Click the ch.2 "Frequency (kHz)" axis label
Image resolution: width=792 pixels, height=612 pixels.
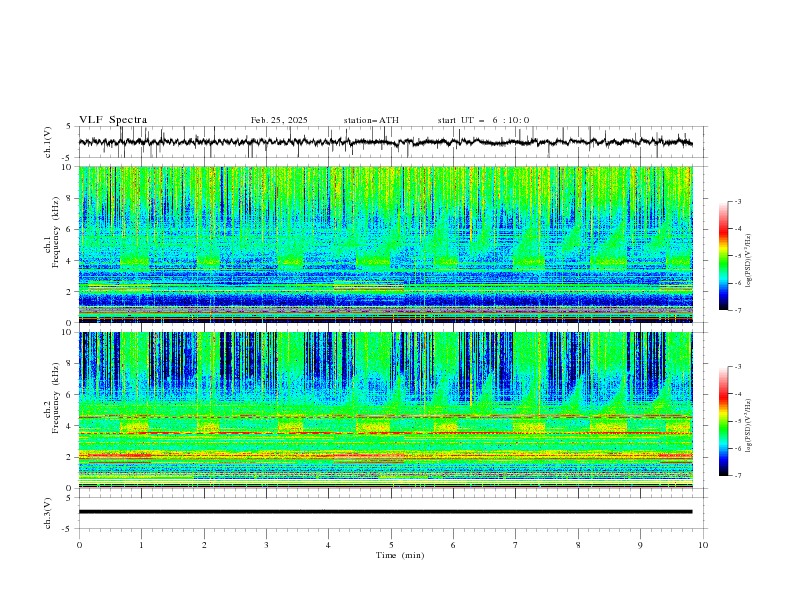[x=56, y=399]
